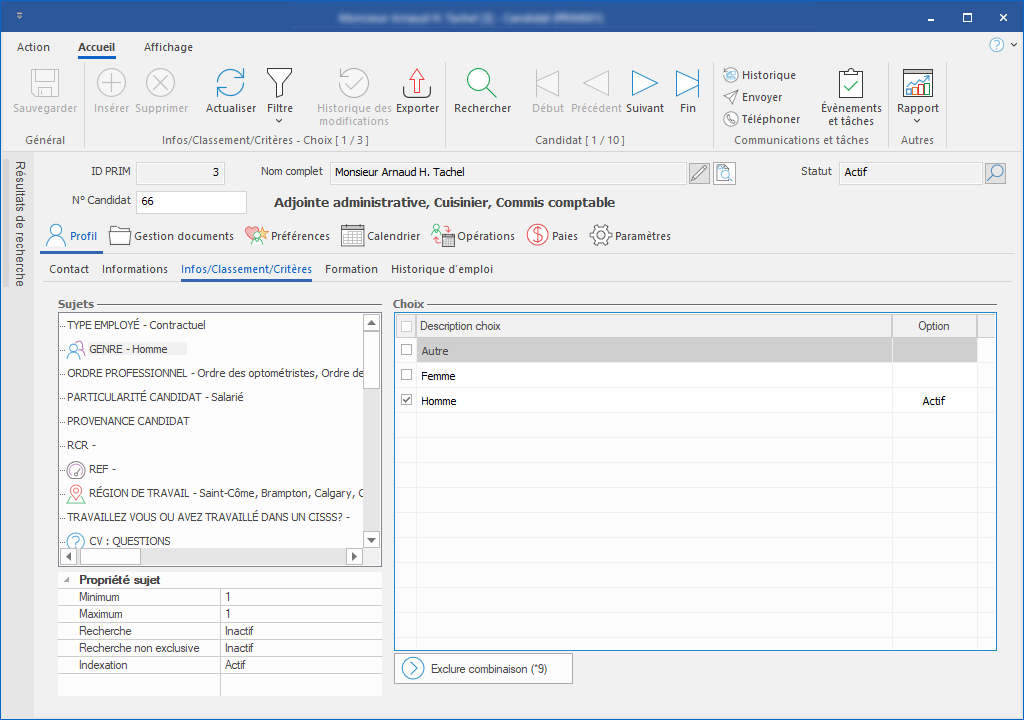This screenshot has width=1024, height=720.
Task: Click the Exporter icon in the ribbon
Action: pos(417,84)
